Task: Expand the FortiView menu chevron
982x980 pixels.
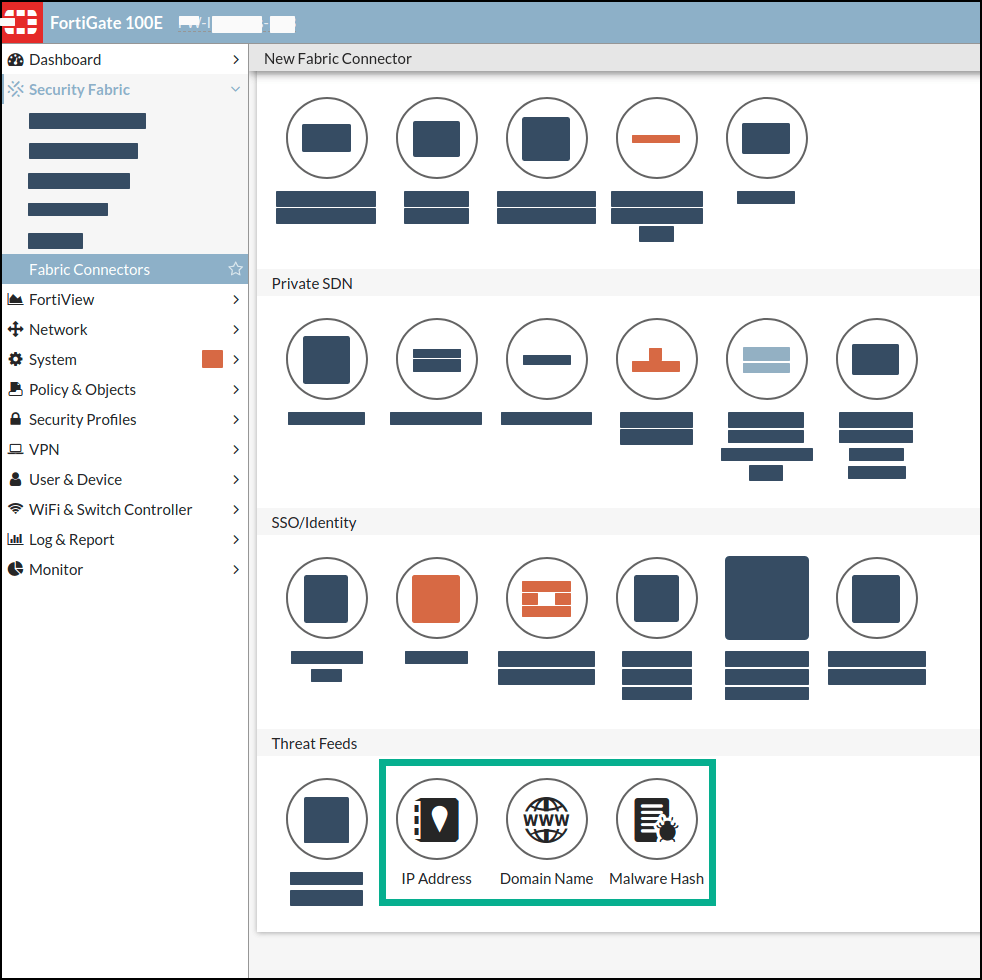Action: pyautogui.click(x=236, y=300)
